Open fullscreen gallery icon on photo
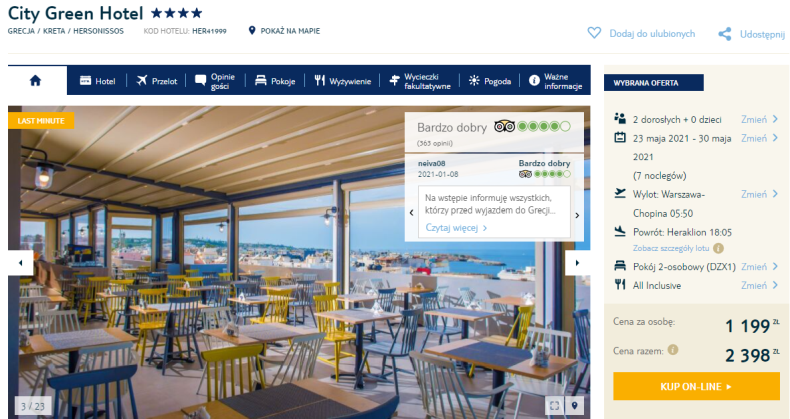 pyautogui.click(x=554, y=405)
